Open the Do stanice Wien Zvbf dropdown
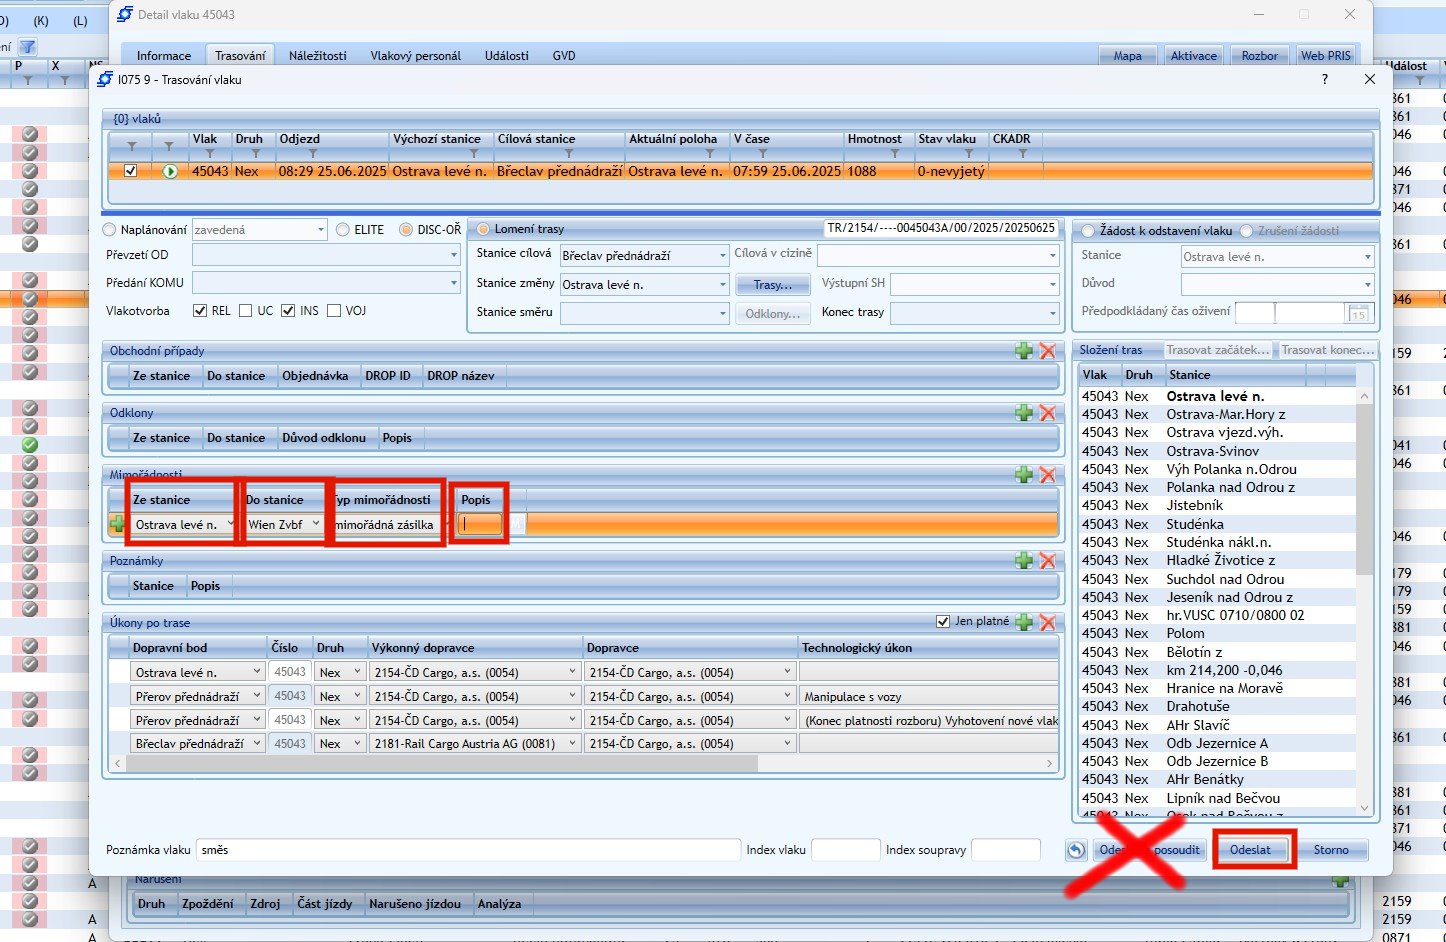The height and width of the screenshot is (942, 1446). pos(316,524)
